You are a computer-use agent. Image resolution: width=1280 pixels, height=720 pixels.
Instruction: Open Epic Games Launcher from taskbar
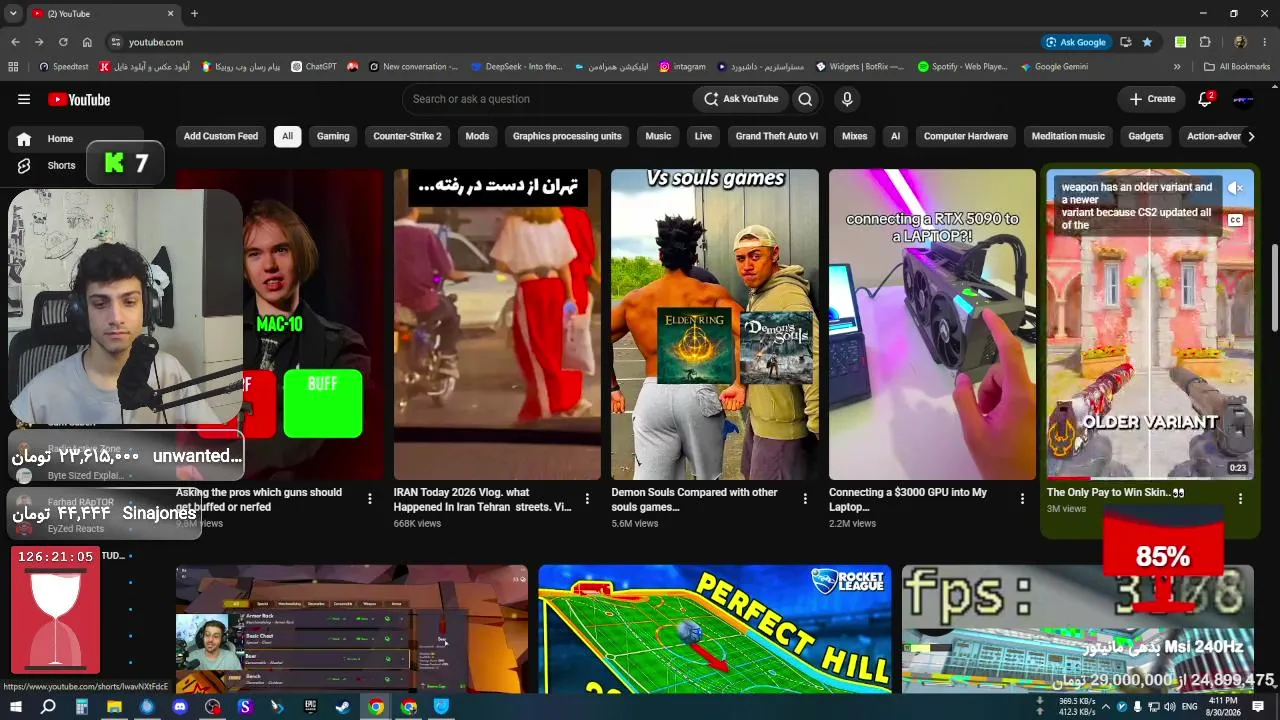310,707
